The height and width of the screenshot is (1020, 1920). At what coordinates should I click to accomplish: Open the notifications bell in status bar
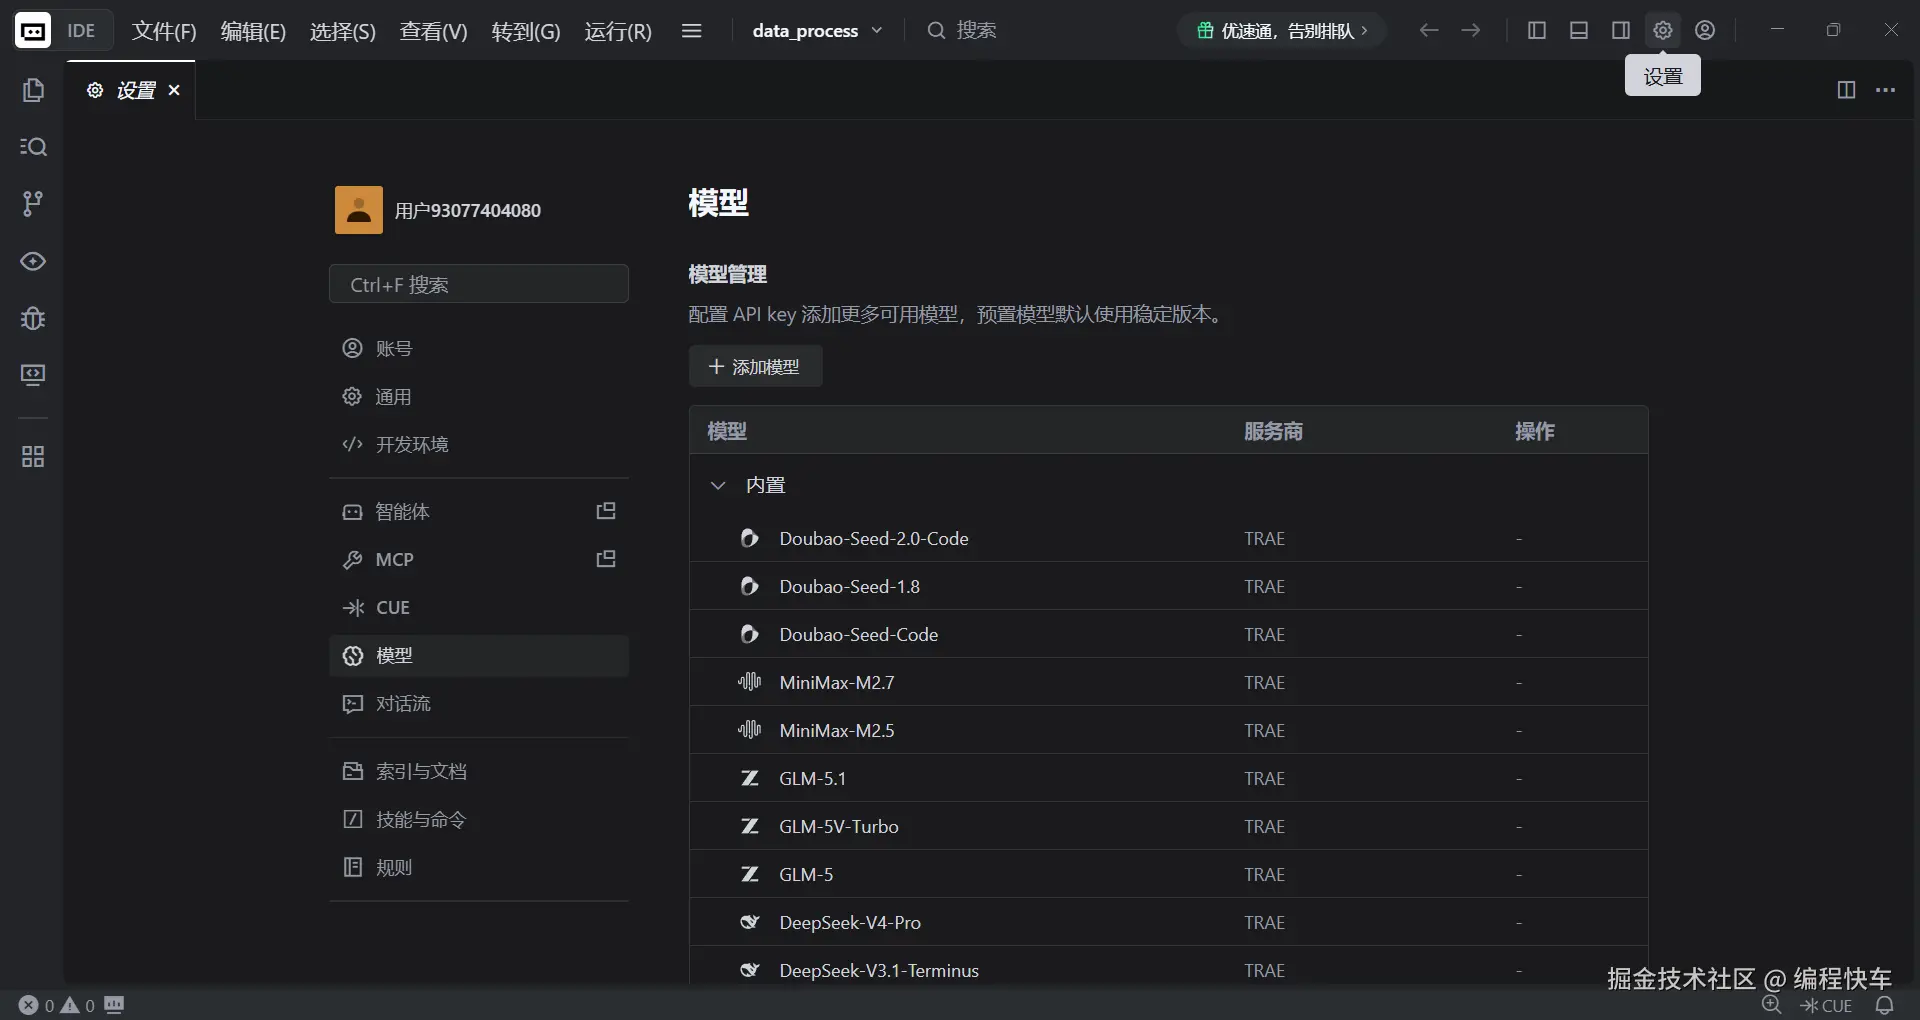point(1885,1005)
